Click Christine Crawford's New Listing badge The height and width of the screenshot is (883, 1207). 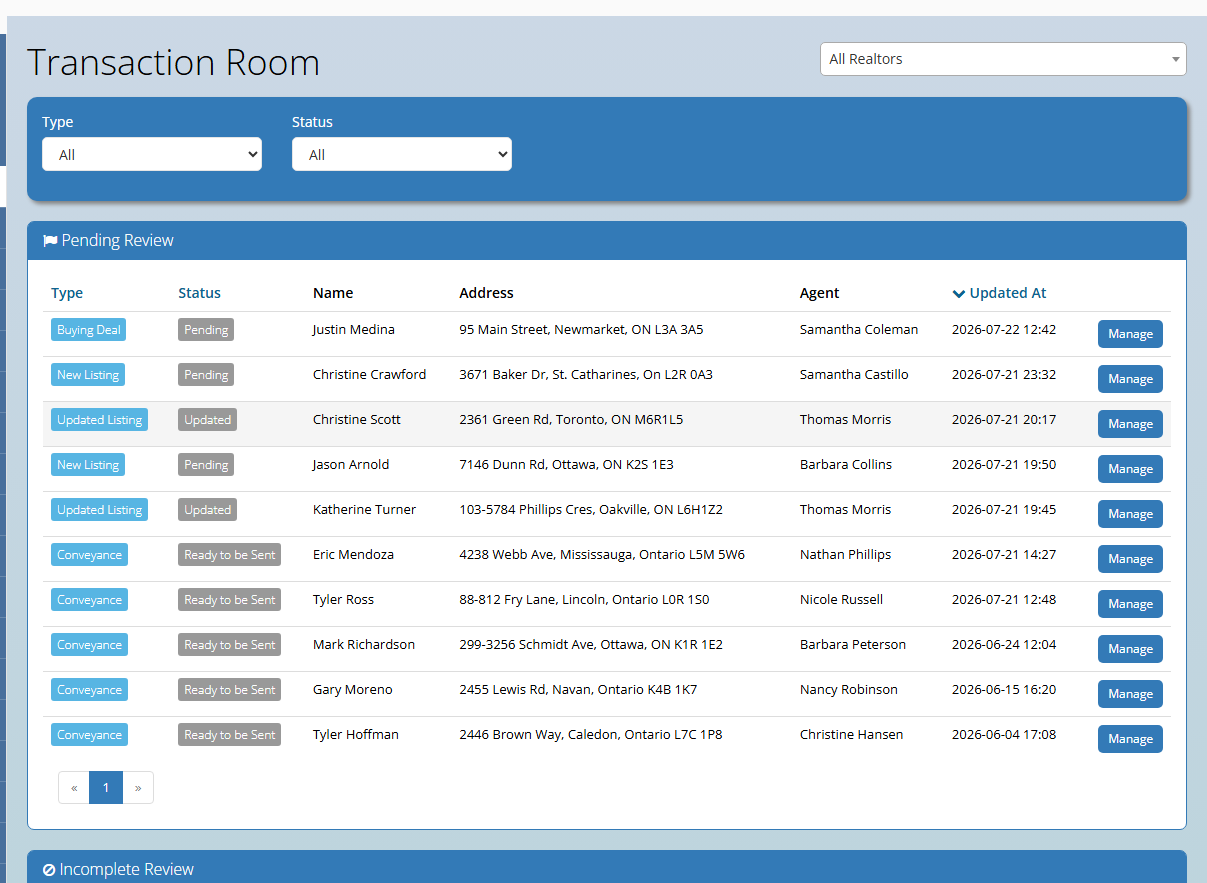[x=88, y=375]
